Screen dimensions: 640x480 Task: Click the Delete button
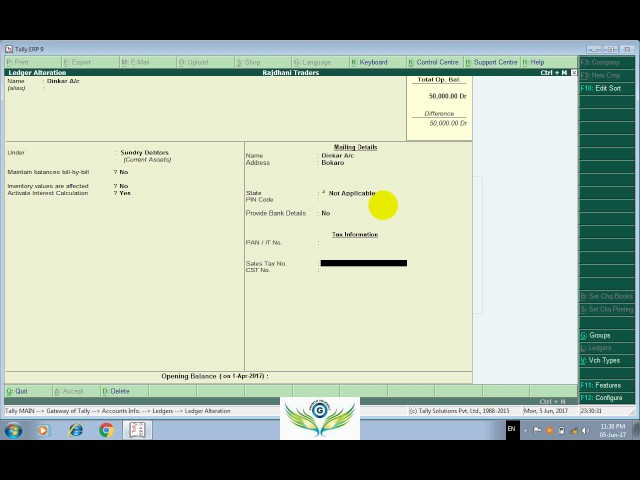click(x=124, y=391)
